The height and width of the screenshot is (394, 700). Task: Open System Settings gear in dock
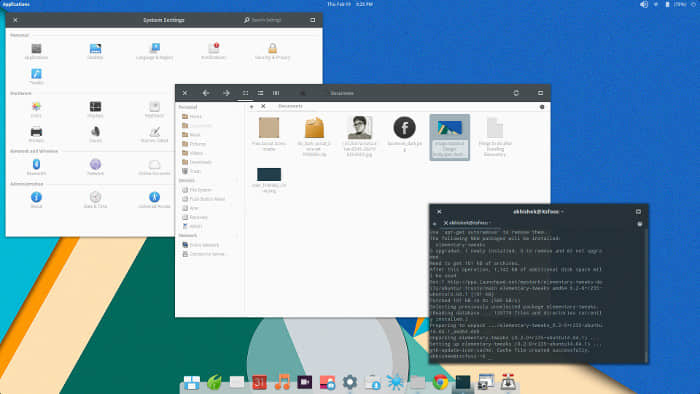tap(350, 382)
